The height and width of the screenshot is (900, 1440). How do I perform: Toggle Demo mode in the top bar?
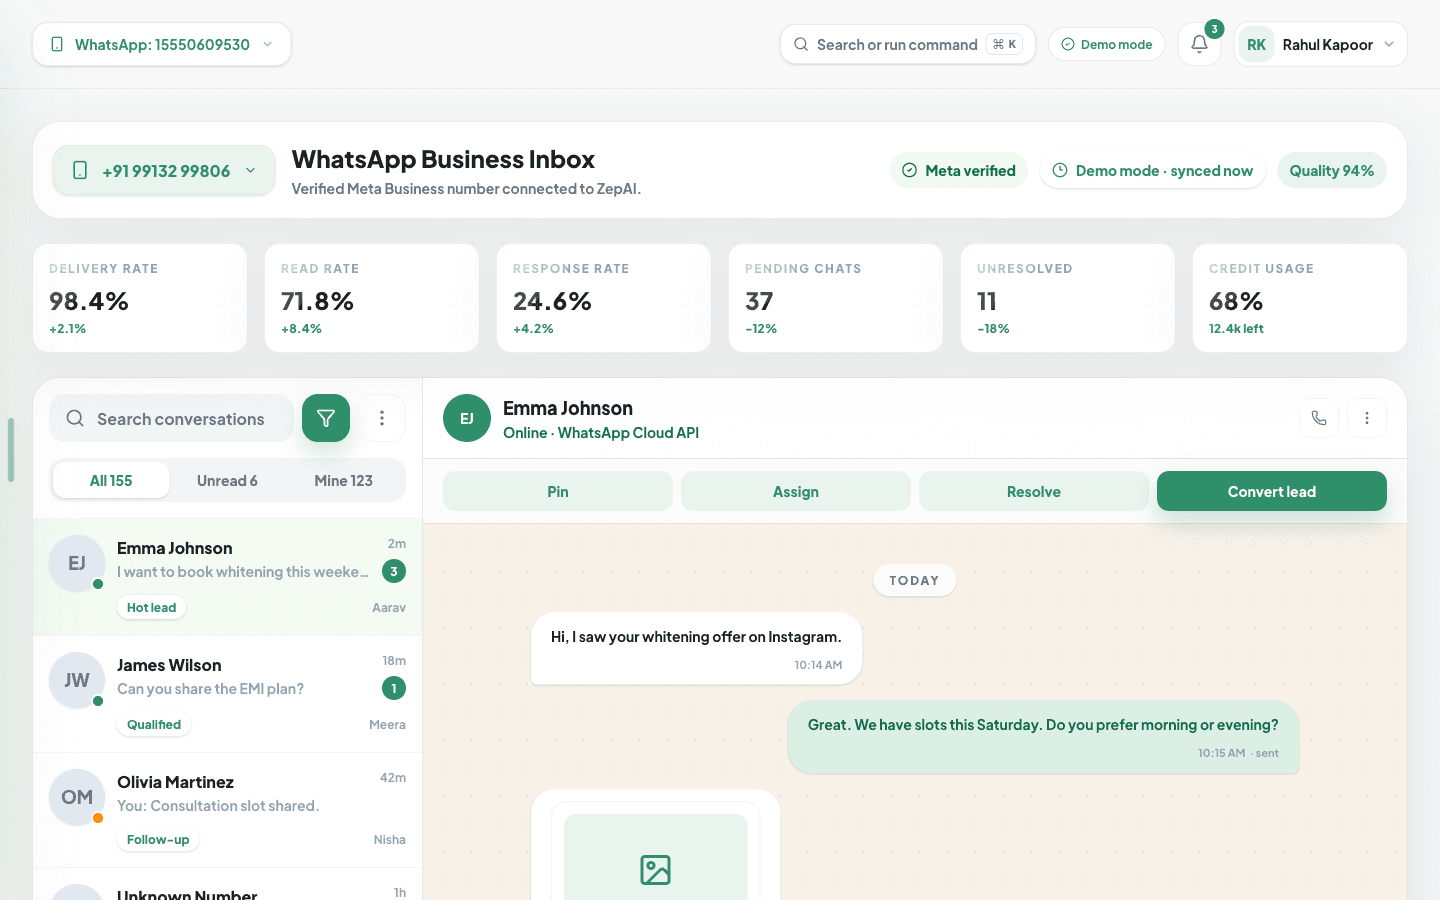click(x=1106, y=44)
